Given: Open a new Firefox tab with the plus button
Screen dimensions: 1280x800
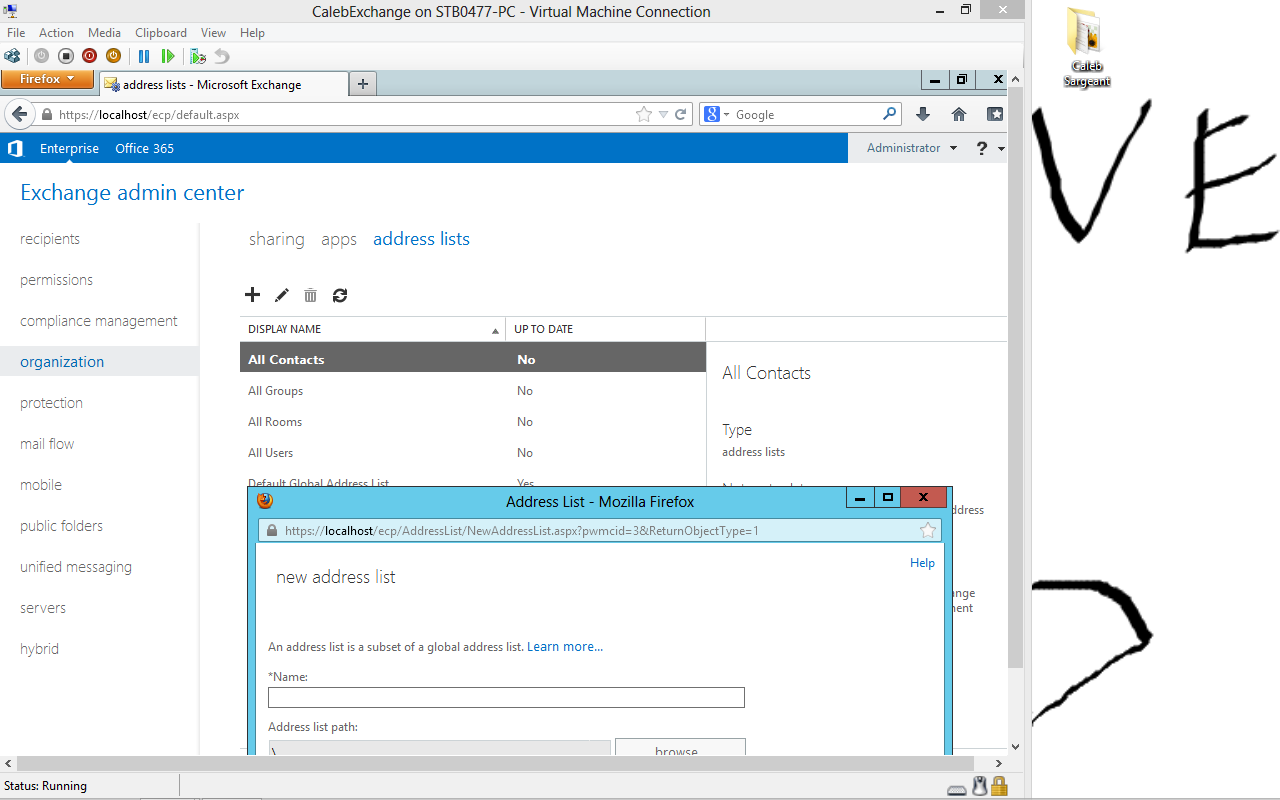Looking at the screenshot, I should coord(363,85).
